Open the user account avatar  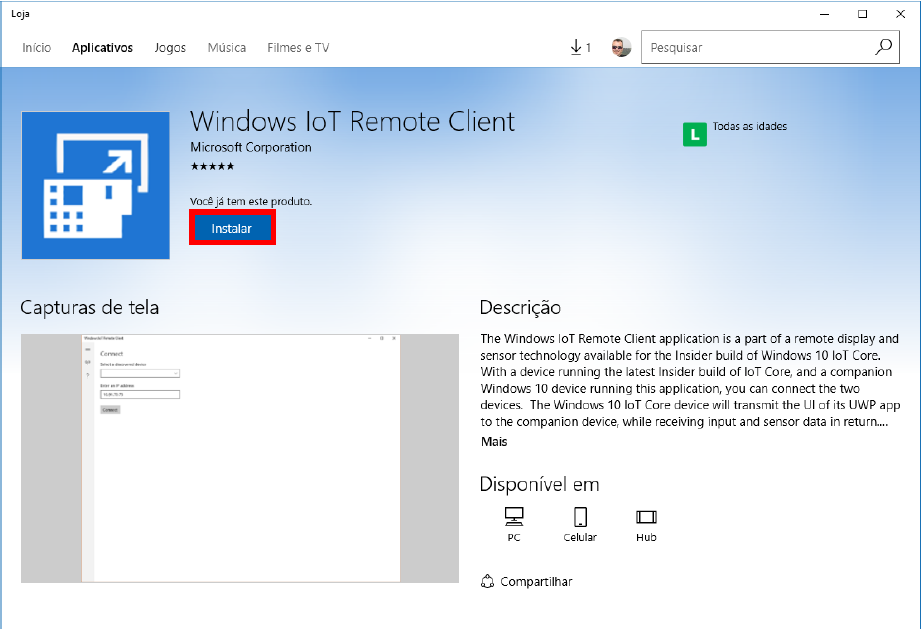(x=621, y=48)
